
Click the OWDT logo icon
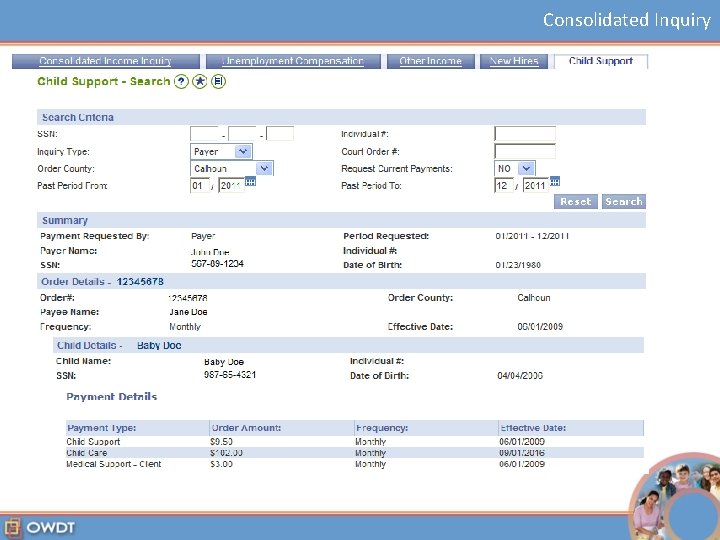point(12,528)
